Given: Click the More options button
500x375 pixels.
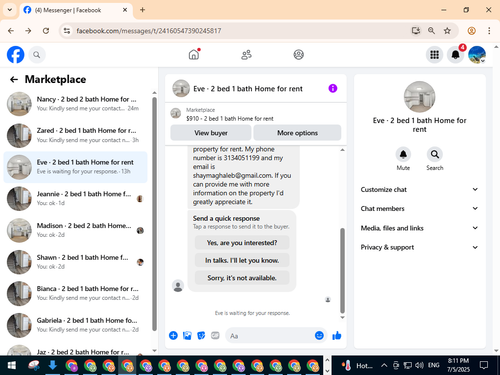Looking at the screenshot, I should tap(297, 133).
